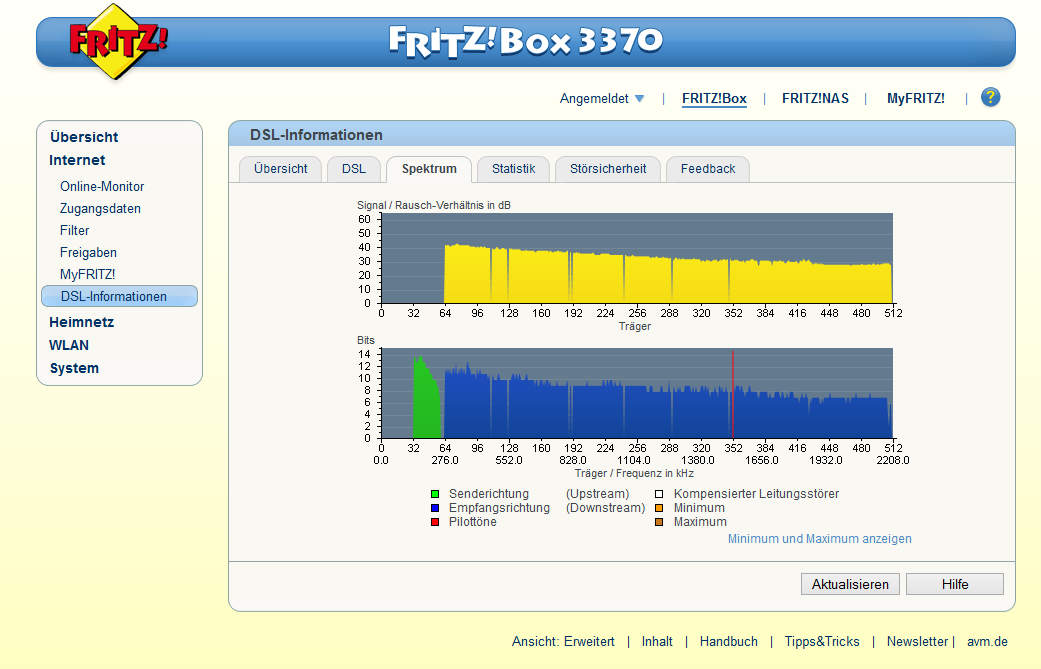Open WLAN in the left sidebar
The image size is (1041, 669).
(69, 345)
